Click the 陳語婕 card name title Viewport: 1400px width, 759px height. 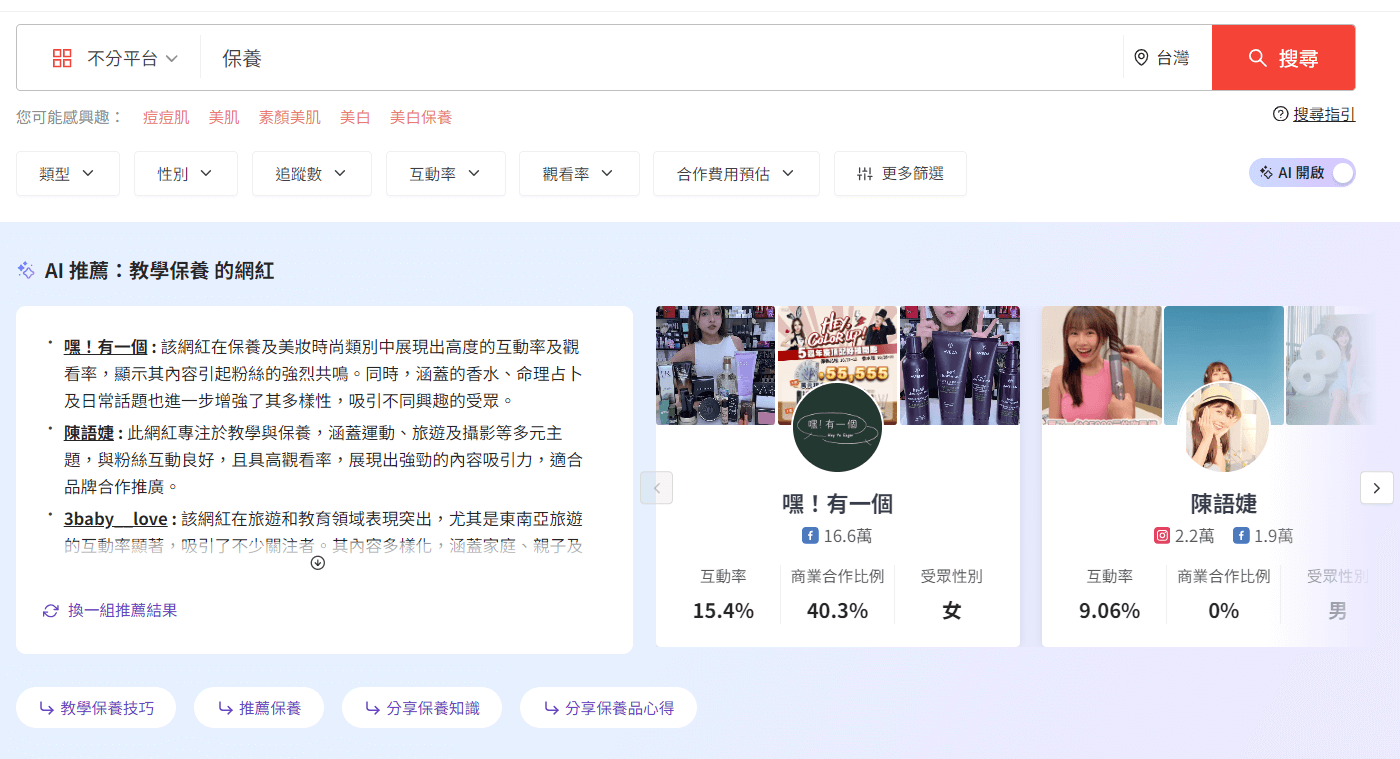tap(1224, 503)
